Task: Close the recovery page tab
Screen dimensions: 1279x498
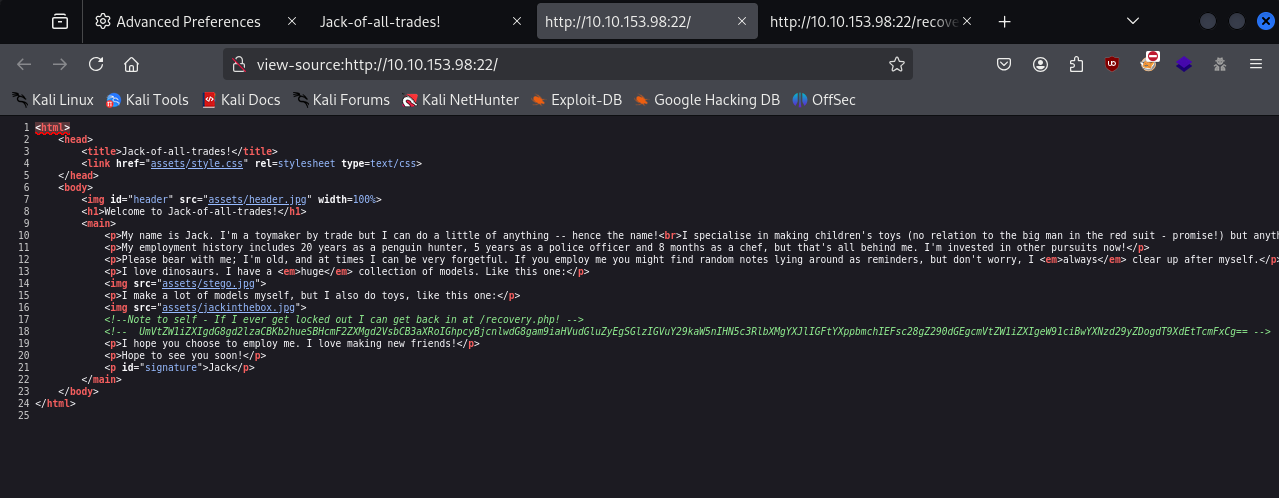Action: click(x=967, y=22)
